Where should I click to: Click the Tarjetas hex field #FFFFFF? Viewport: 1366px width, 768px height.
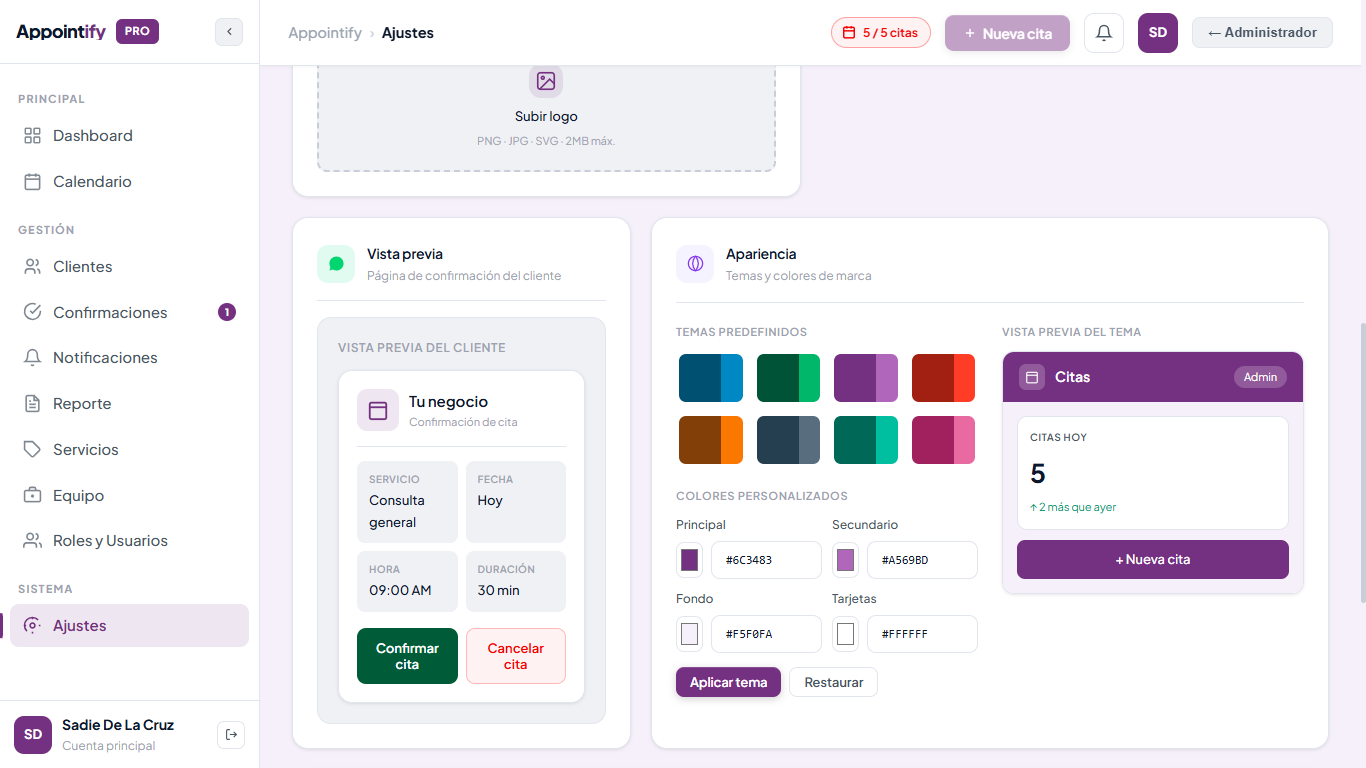pos(922,634)
